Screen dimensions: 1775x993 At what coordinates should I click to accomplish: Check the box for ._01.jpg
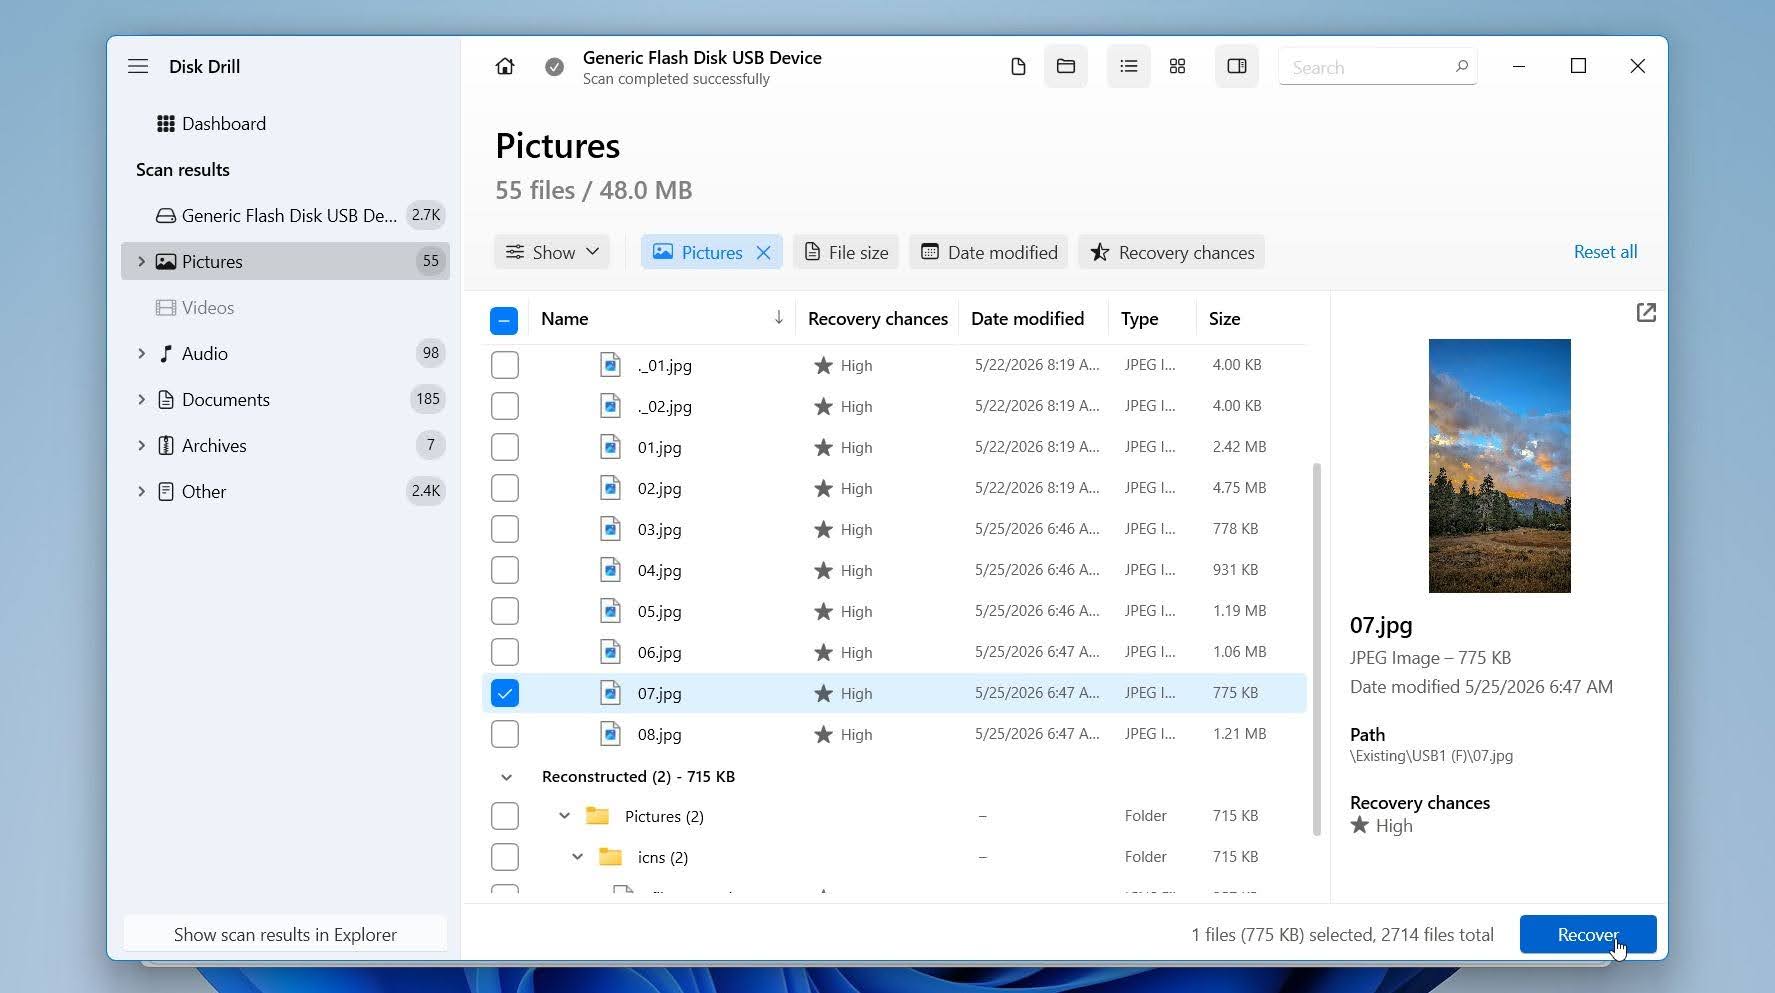505,365
